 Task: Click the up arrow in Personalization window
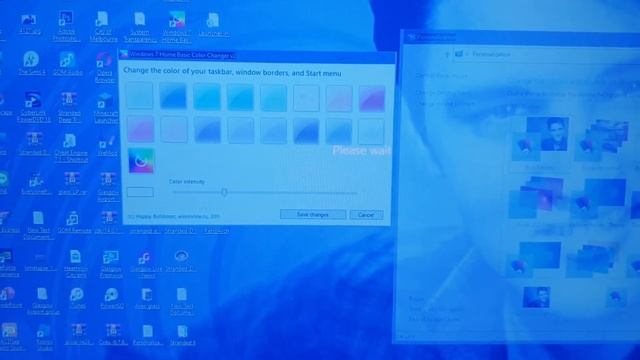pyautogui.click(x=447, y=54)
